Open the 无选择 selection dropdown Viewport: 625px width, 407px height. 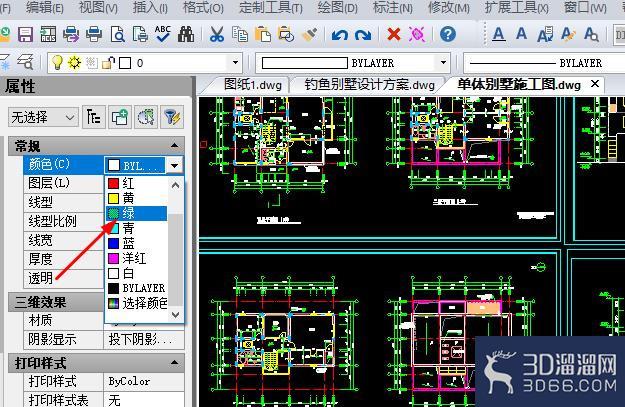pos(43,118)
